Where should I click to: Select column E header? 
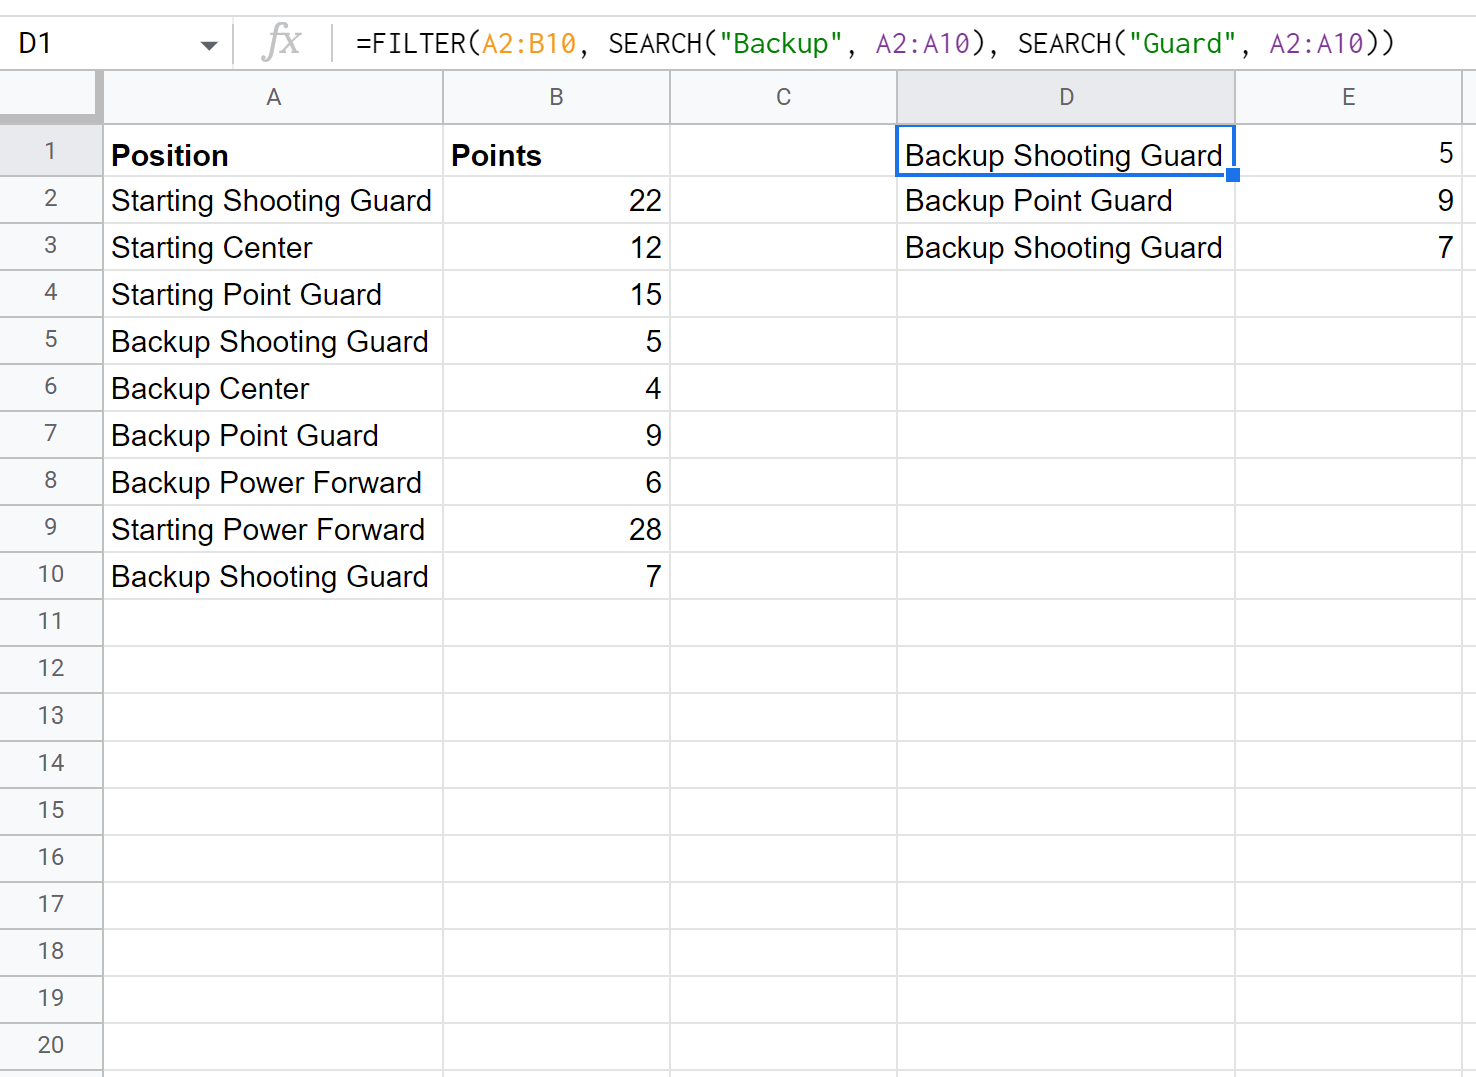[1348, 97]
